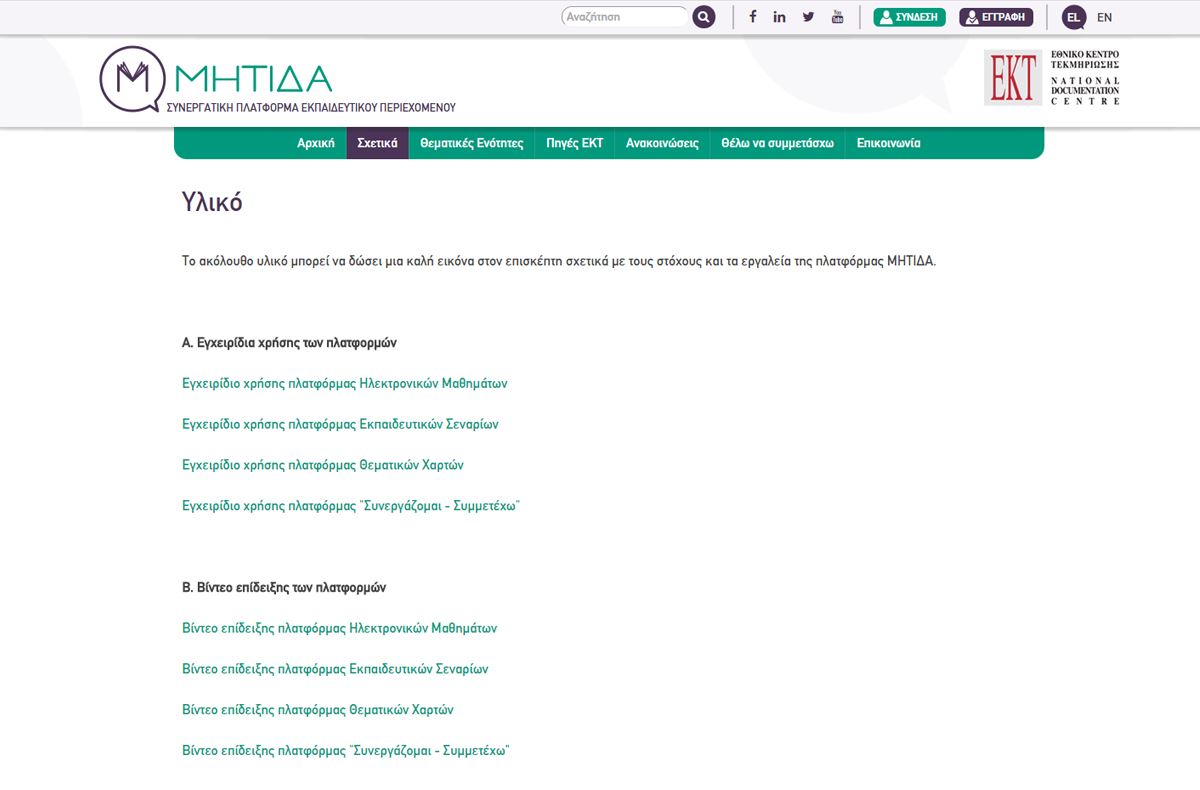The image size is (1200, 790).
Task: Open Εγχειρίδιο χρήσης πλατφόρμας Εκπαιδευτικών Σεναρίων link
Action: pyautogui.click(x=340, y=424)
